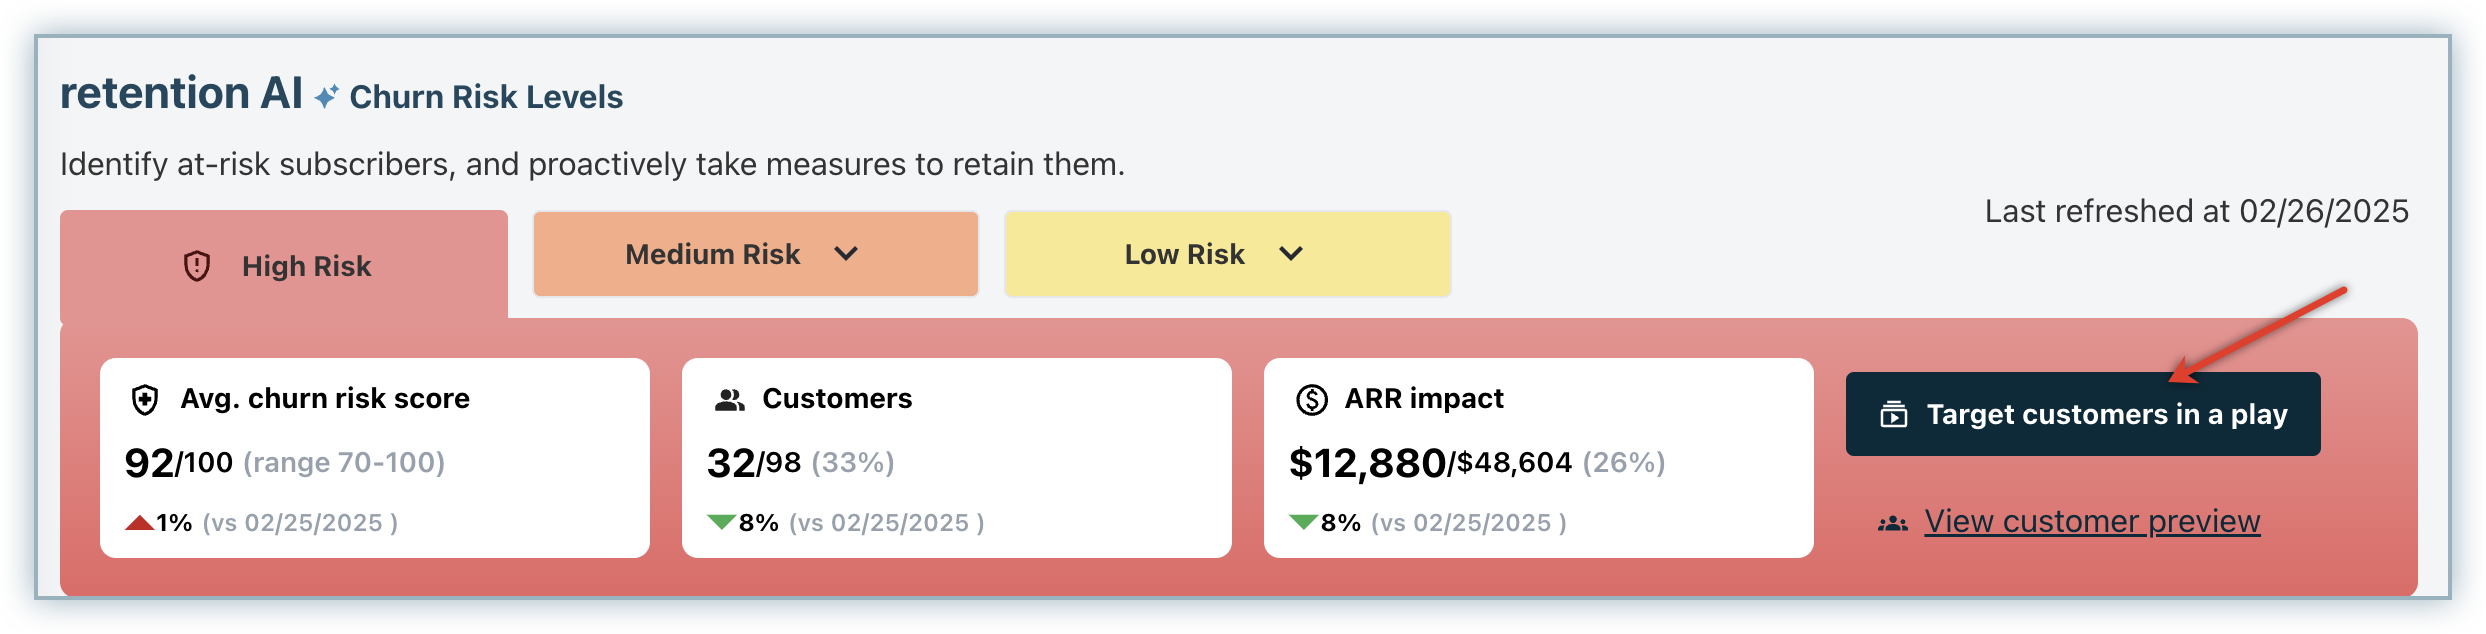Click Target customers in a play button
The width and height of the screenshot is (2486, 634).
pos(2083,414)
